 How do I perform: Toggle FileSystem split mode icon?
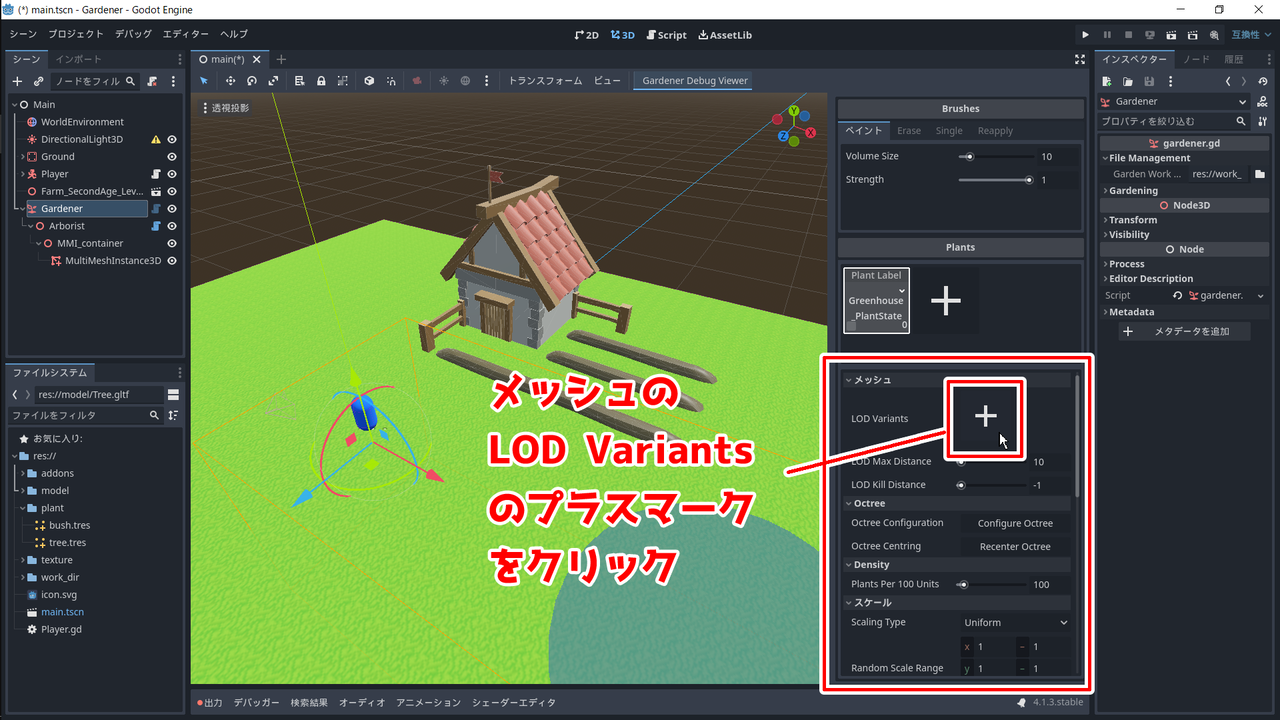pos(173,394)
